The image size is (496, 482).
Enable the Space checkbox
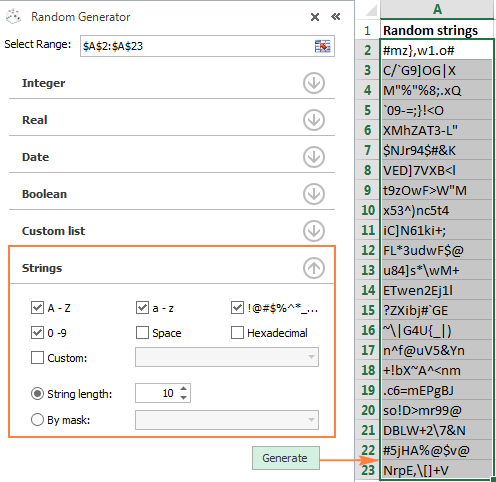[x=142, y=333]
